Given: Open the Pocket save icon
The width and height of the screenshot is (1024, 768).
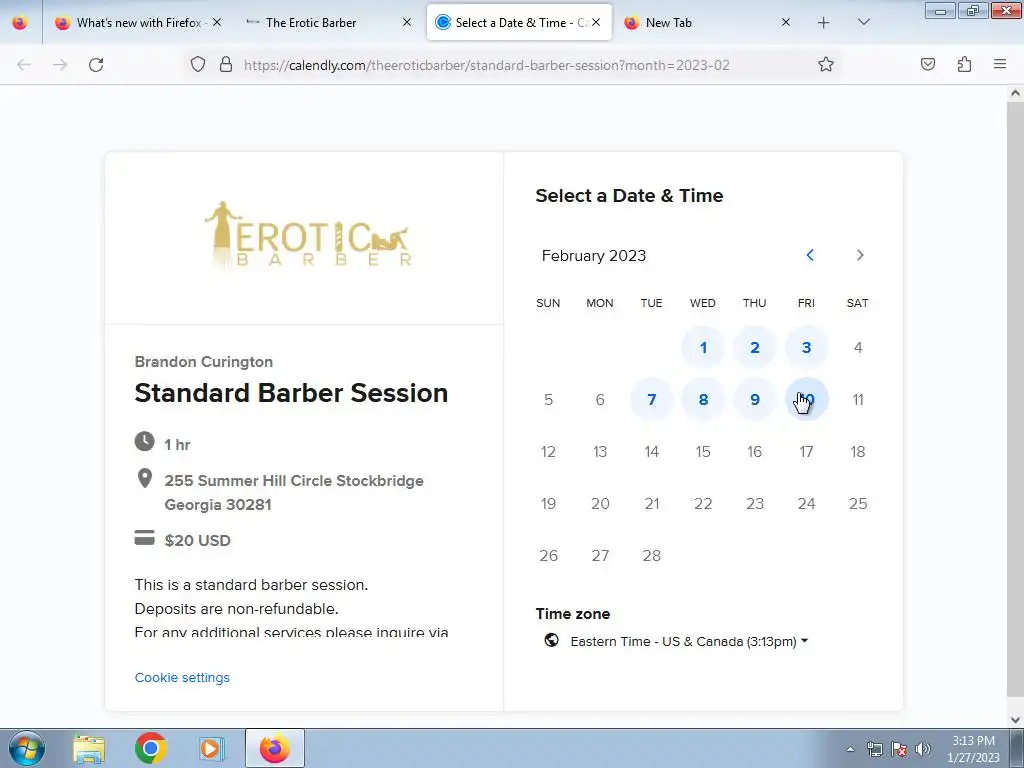Looking at the screenshot, I should [x=927, y=64].
